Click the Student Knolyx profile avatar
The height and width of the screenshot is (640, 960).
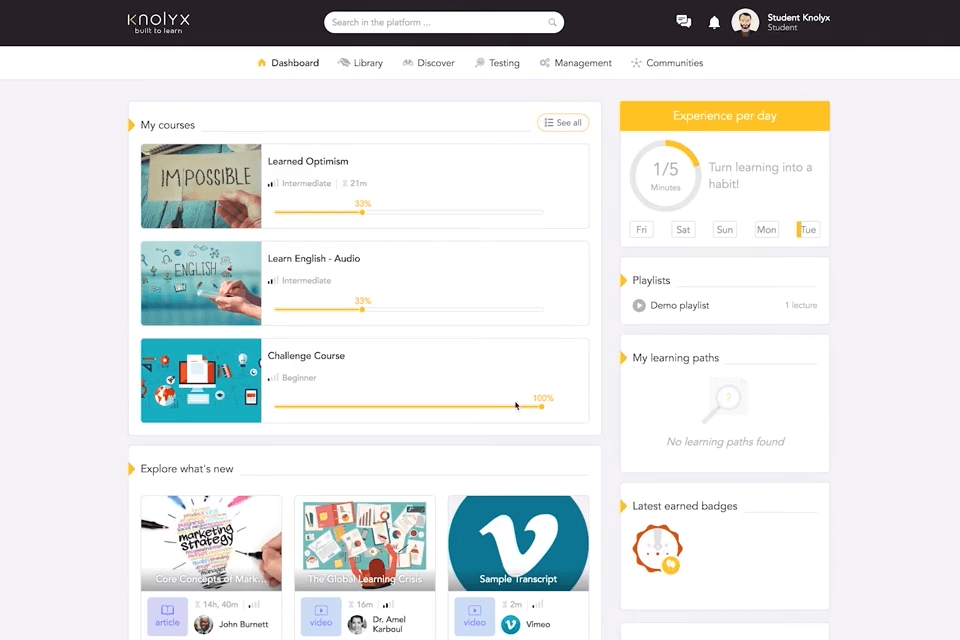coord(745,23)
